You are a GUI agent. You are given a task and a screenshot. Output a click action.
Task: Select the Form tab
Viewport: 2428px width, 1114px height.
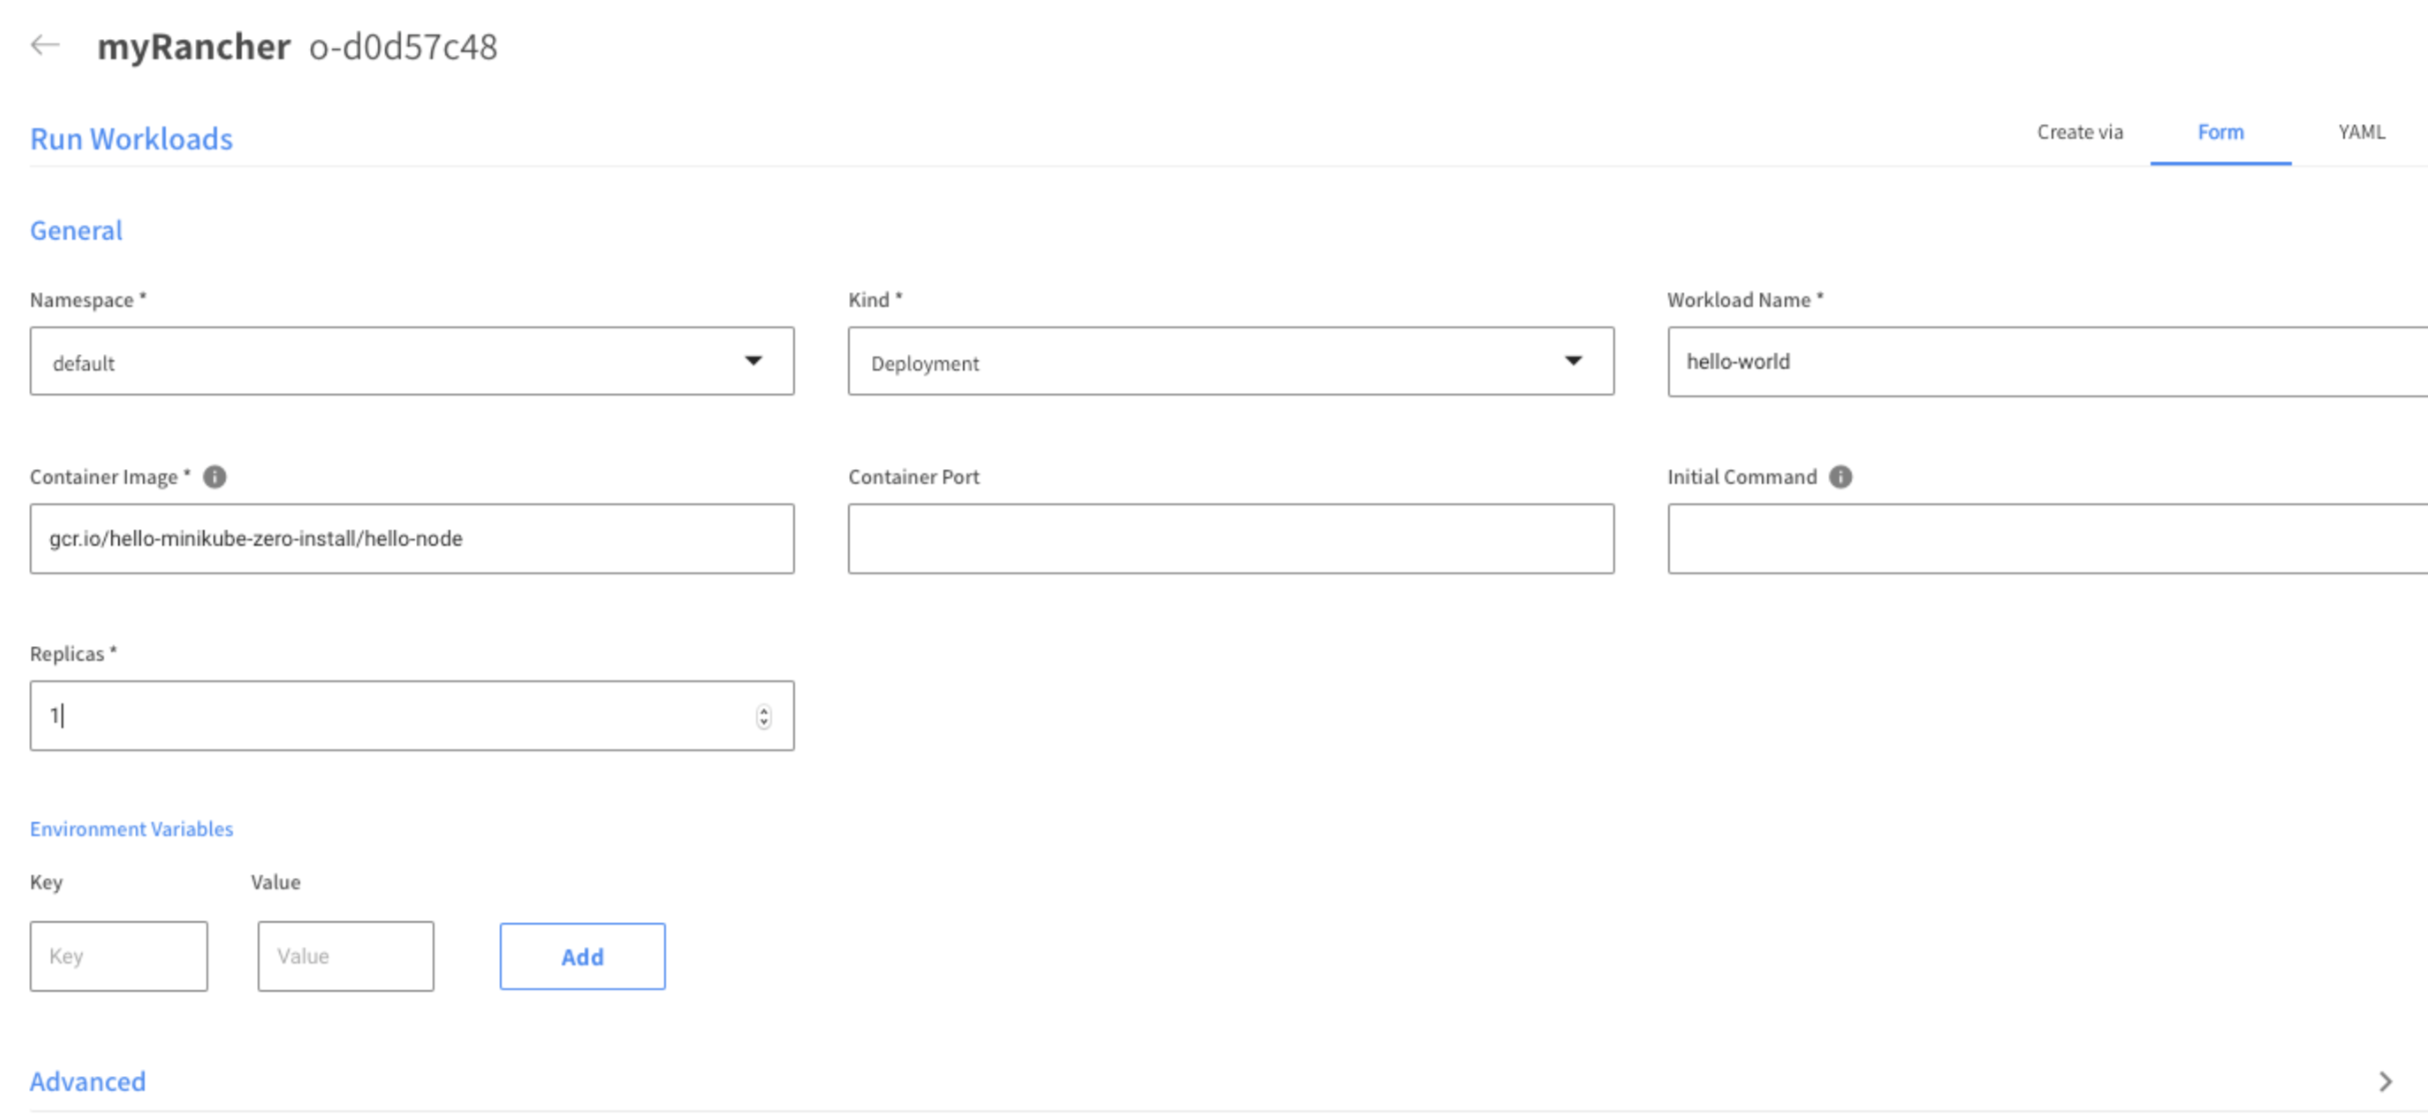pyautogui.click(x=2220, y=132)
